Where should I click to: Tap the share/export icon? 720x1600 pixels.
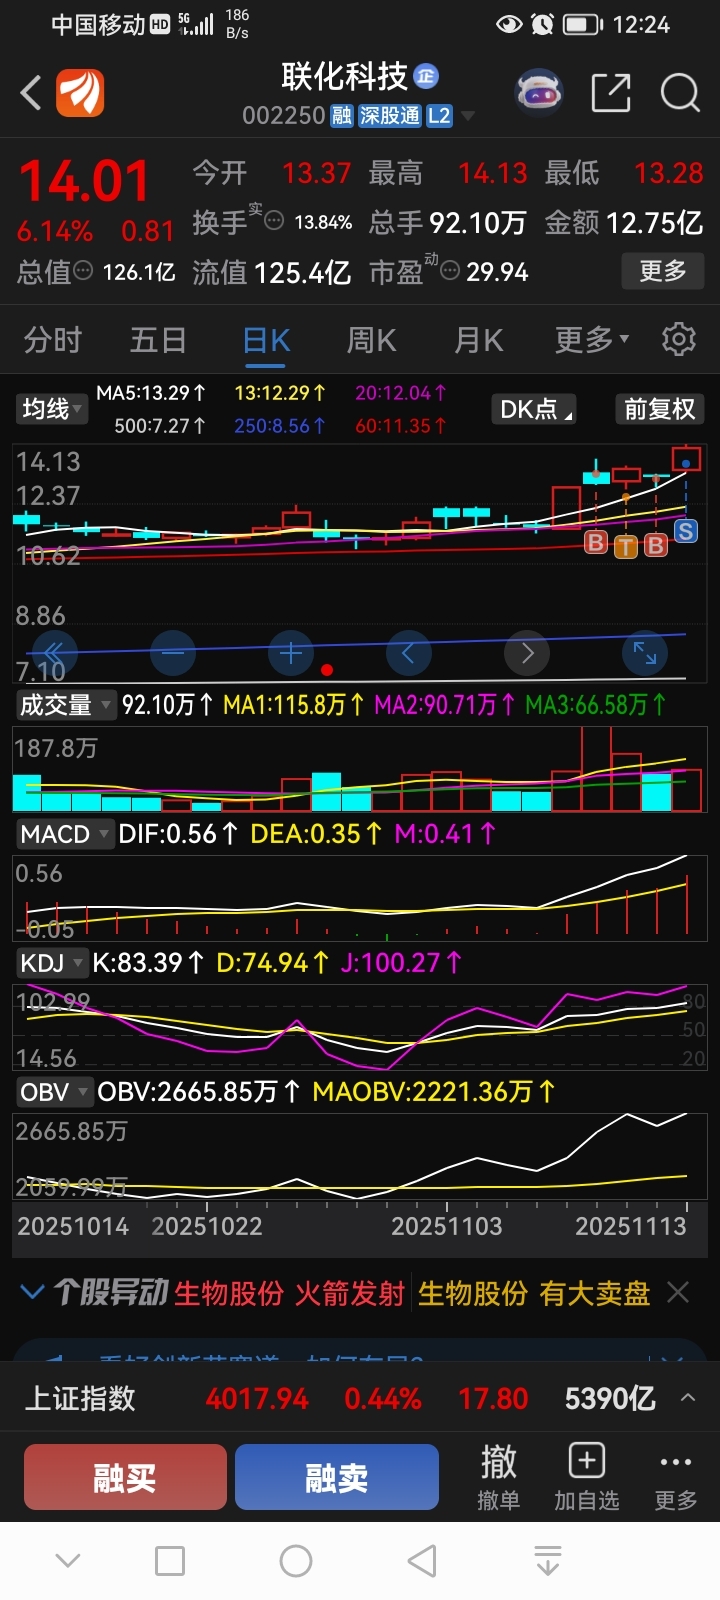click(611, 93)
